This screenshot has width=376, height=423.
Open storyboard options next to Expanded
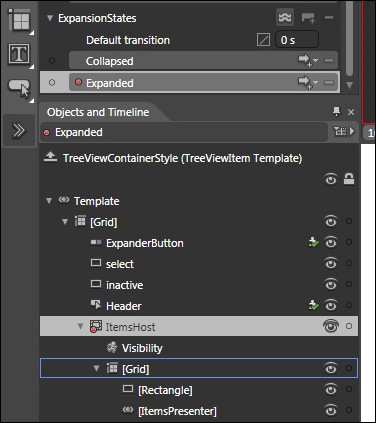pyautogui.click(x=344, y=131)
